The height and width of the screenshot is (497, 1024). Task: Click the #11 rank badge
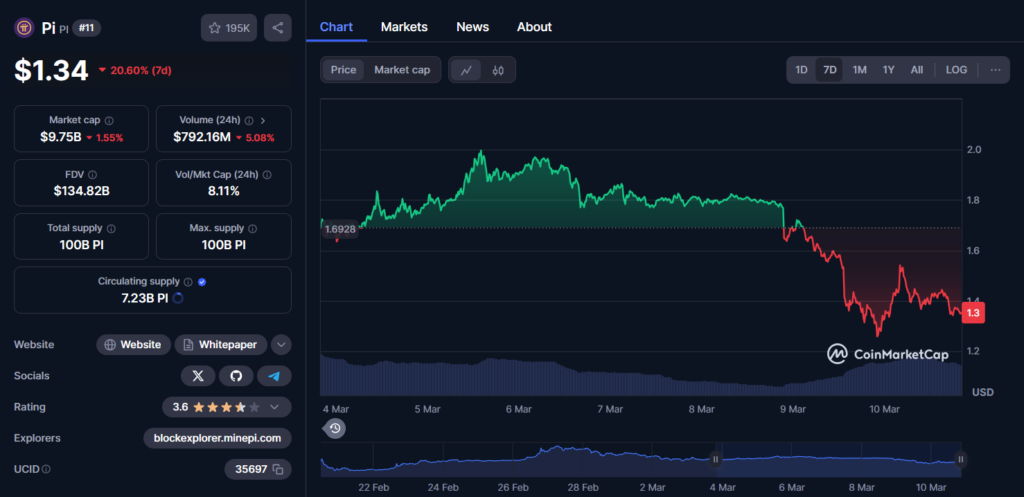[x=86, y=28]
